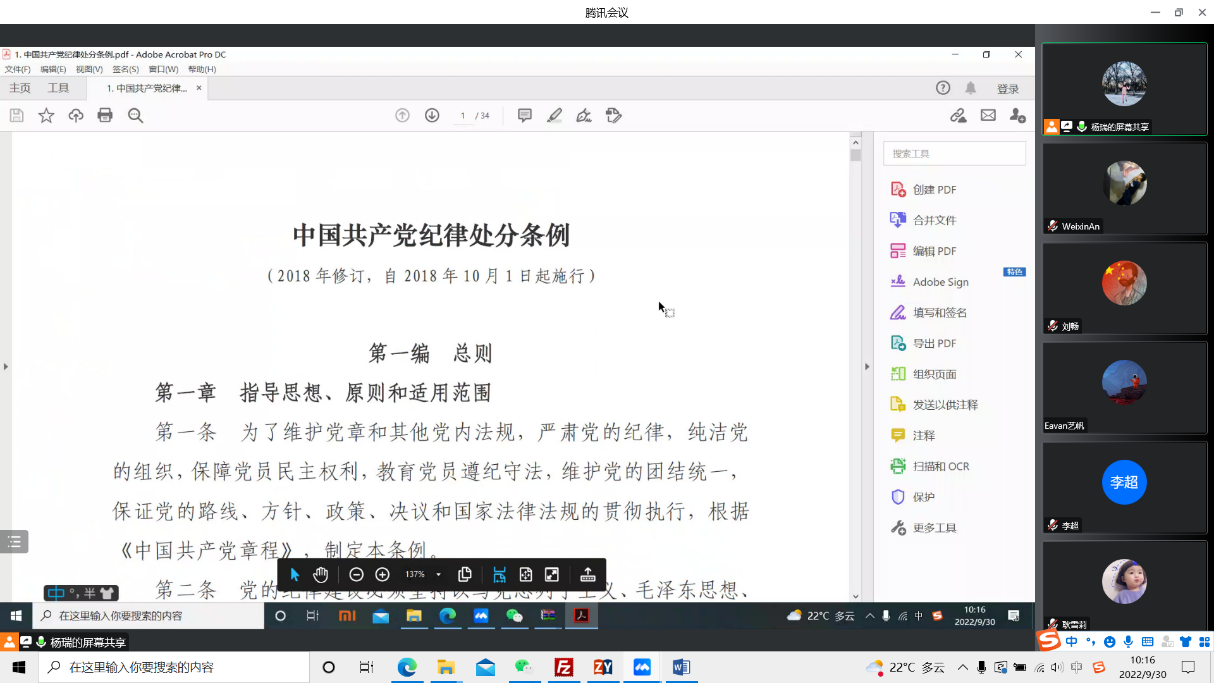The width and height of the screenshot is (1214, 683).
Task: Open the highlighter pen tool
Action: [x=554, y=116]
